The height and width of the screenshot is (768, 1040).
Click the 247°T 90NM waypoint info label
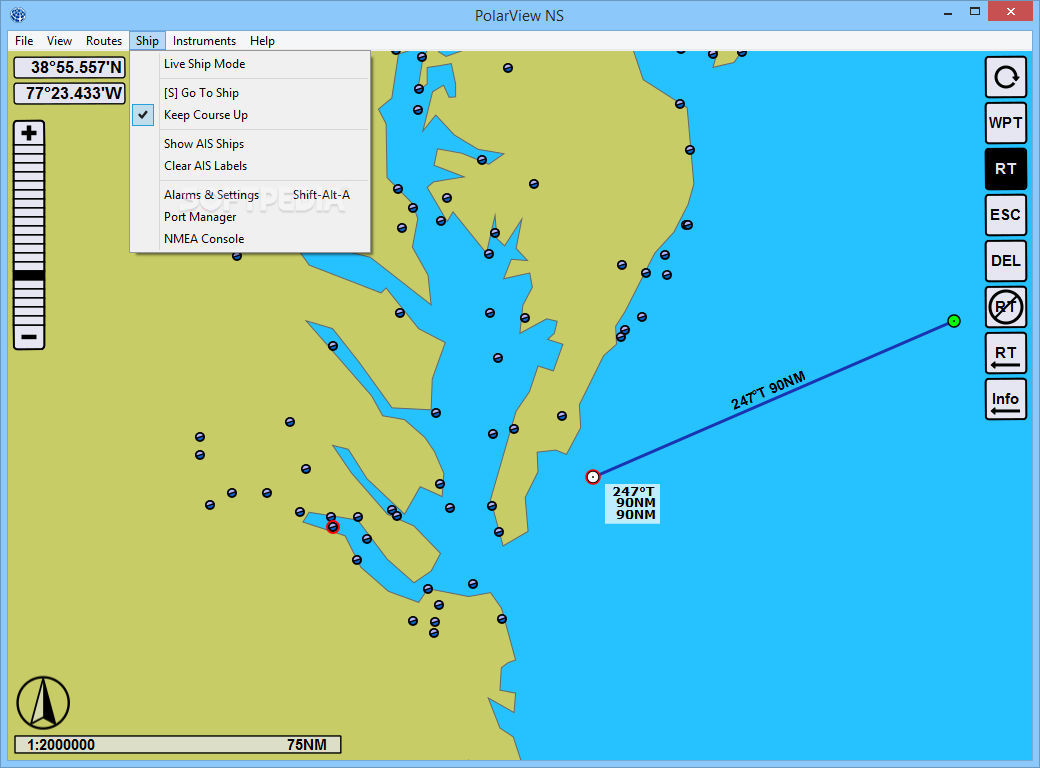click(633, 503)
